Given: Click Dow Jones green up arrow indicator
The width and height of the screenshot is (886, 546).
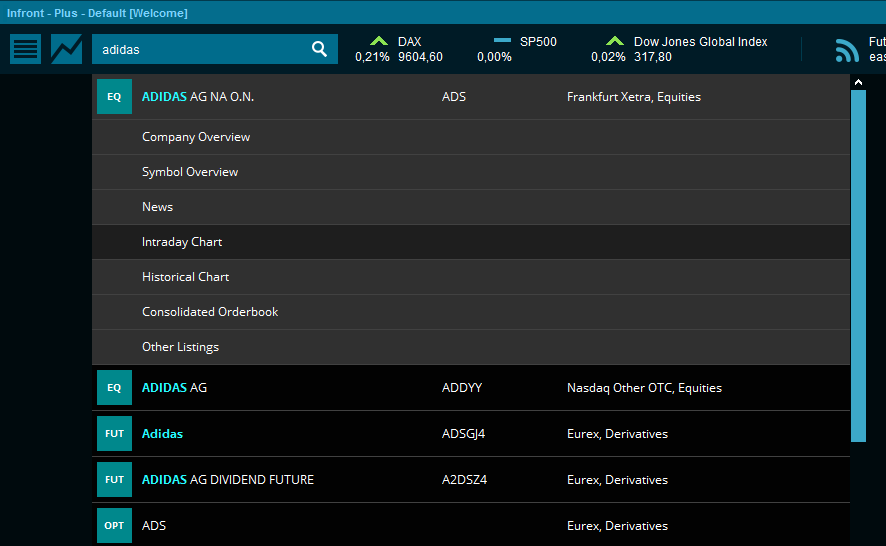Looking at the screenshot, I should [x=615, y=41].
